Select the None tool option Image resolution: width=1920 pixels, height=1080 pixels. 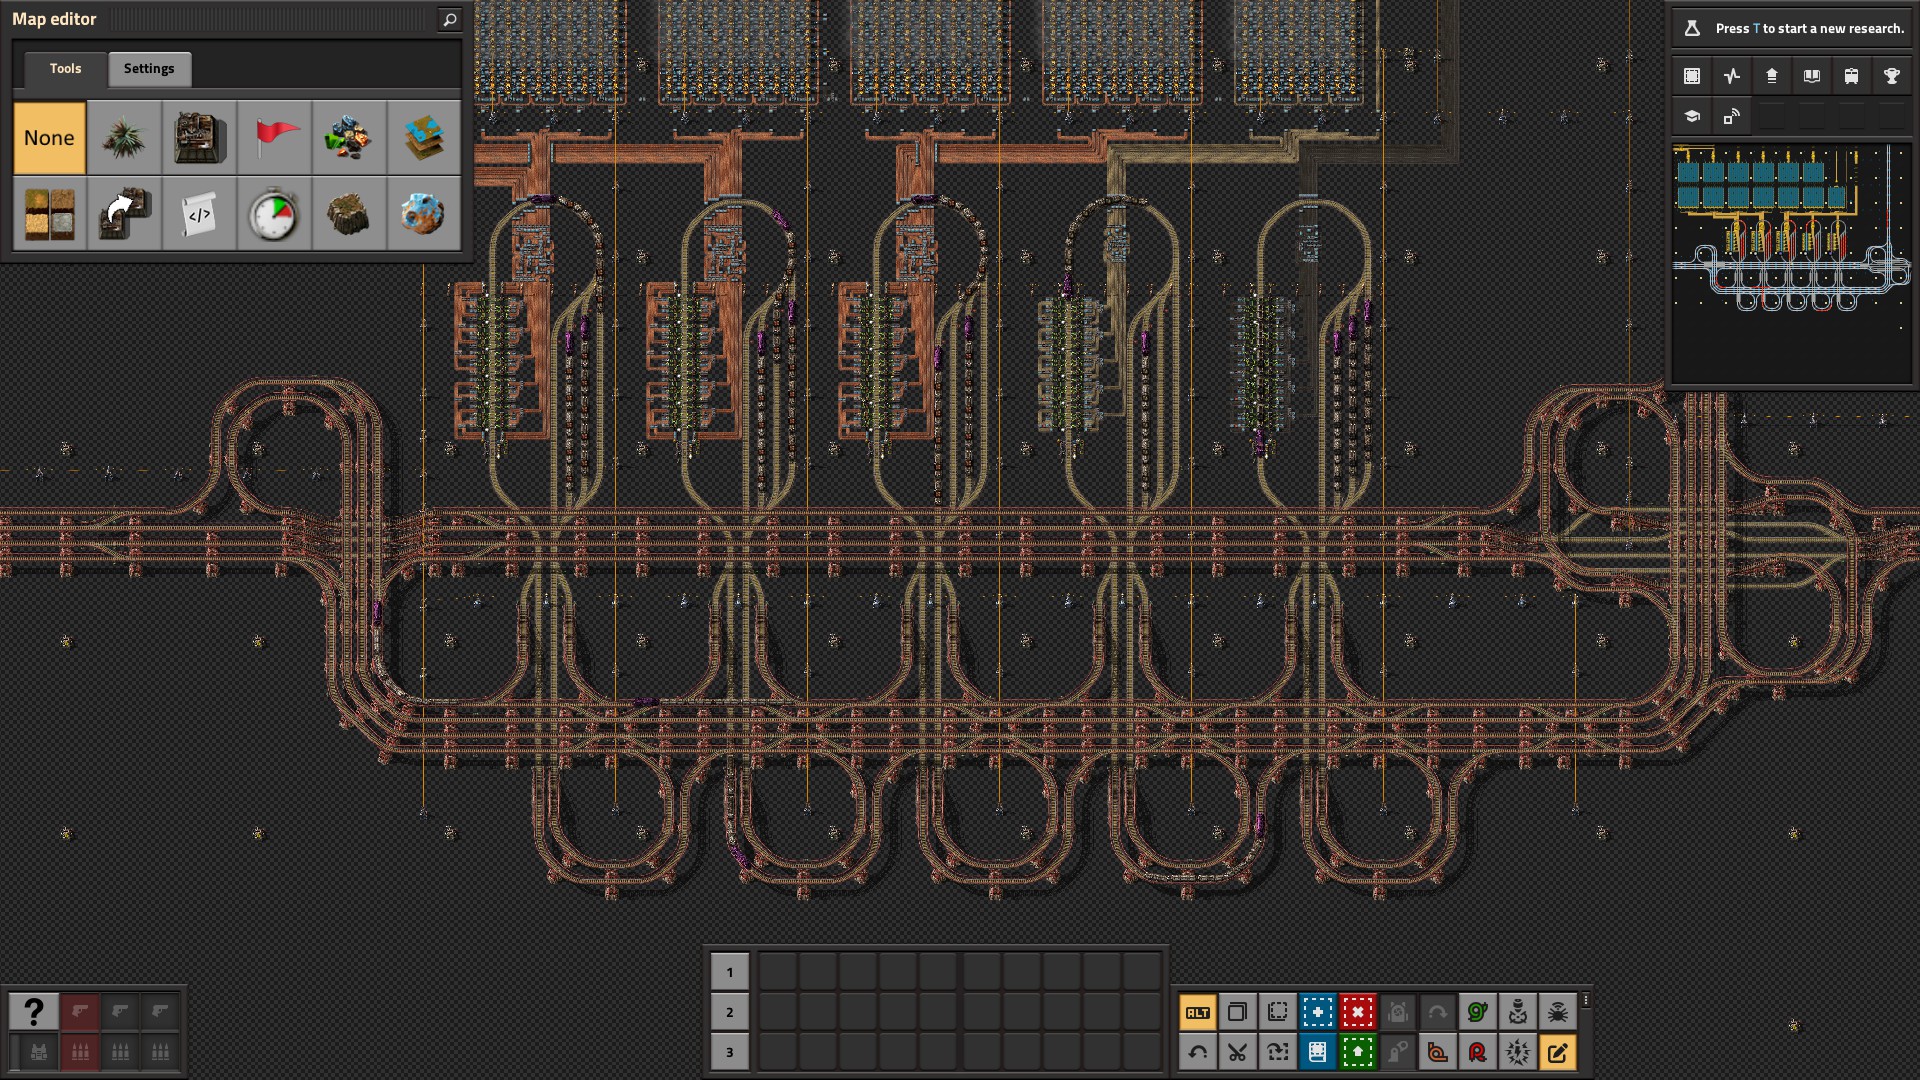[49, 138]
